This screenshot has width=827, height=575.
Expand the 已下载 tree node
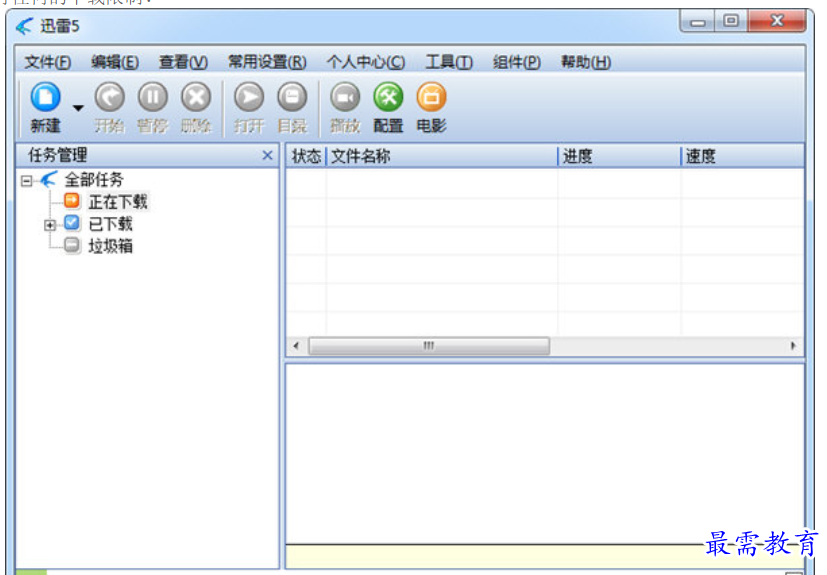point(50,225)
